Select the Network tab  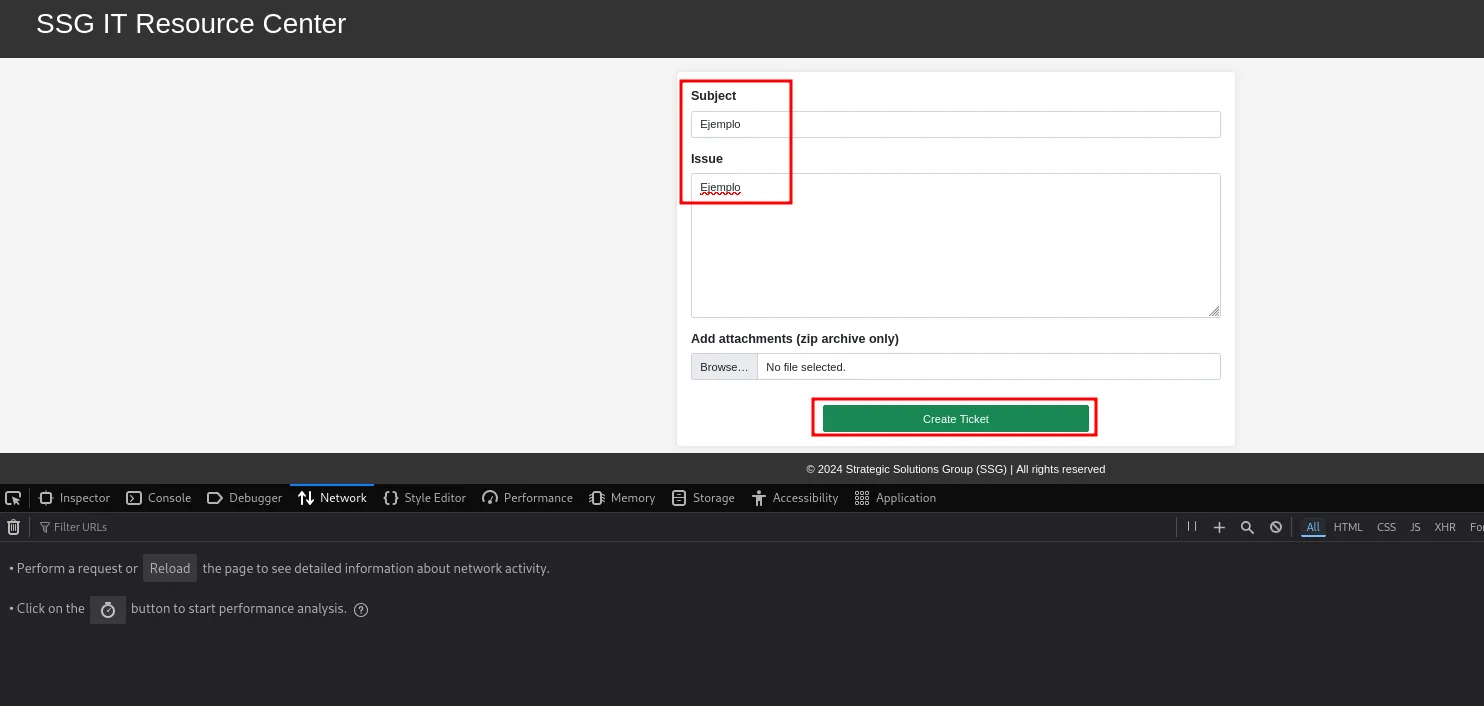[332, 498]
